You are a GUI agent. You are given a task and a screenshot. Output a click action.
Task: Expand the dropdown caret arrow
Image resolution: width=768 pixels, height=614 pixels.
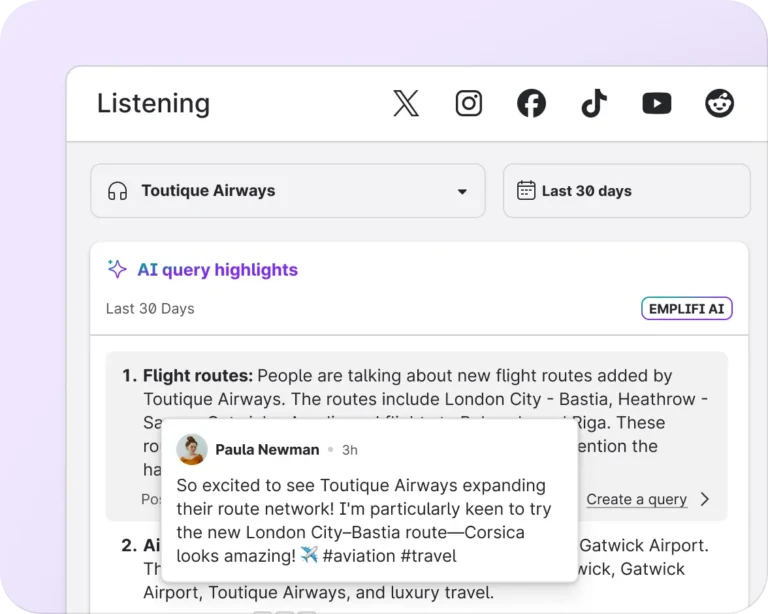(462, 191)
